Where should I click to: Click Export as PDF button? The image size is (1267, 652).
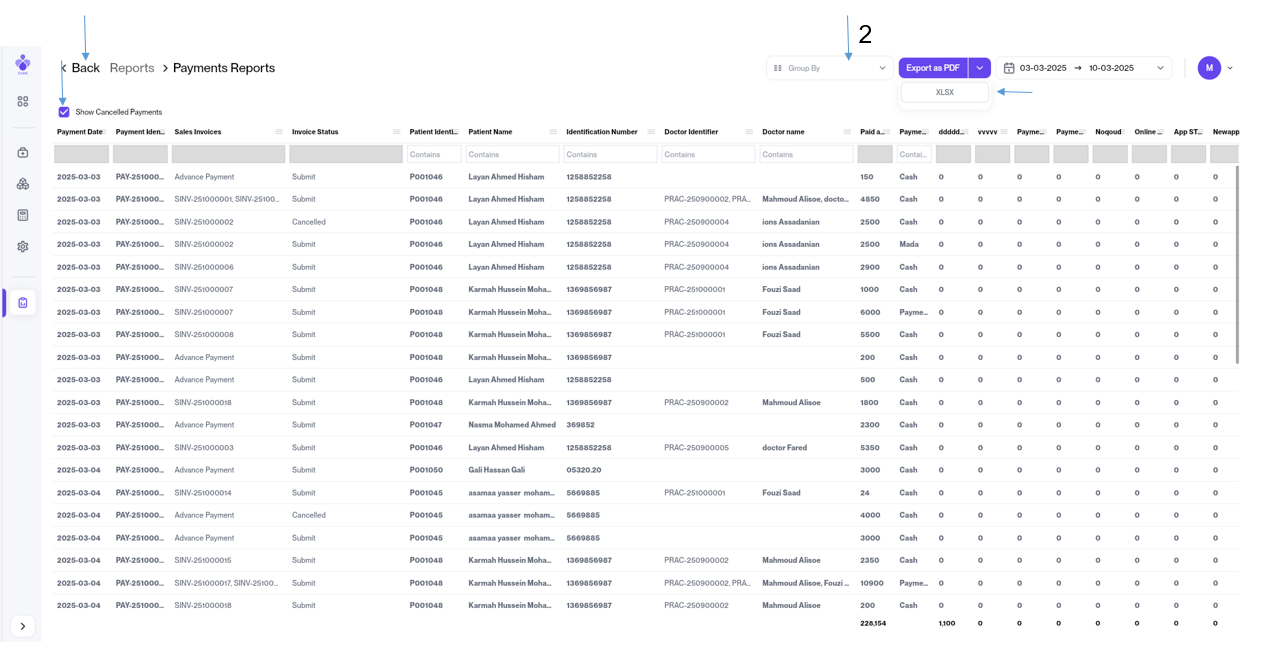point(932,68)
